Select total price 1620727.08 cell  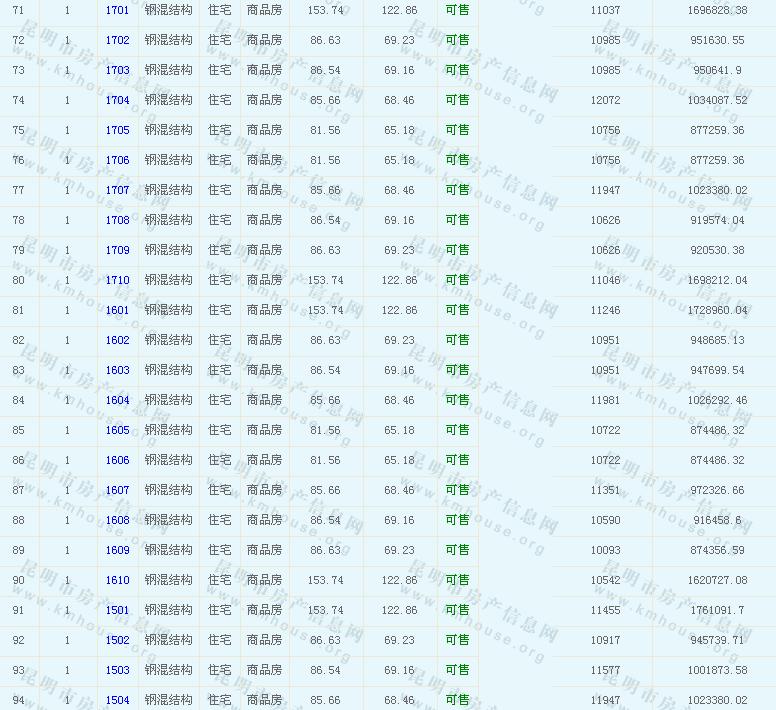716,580
